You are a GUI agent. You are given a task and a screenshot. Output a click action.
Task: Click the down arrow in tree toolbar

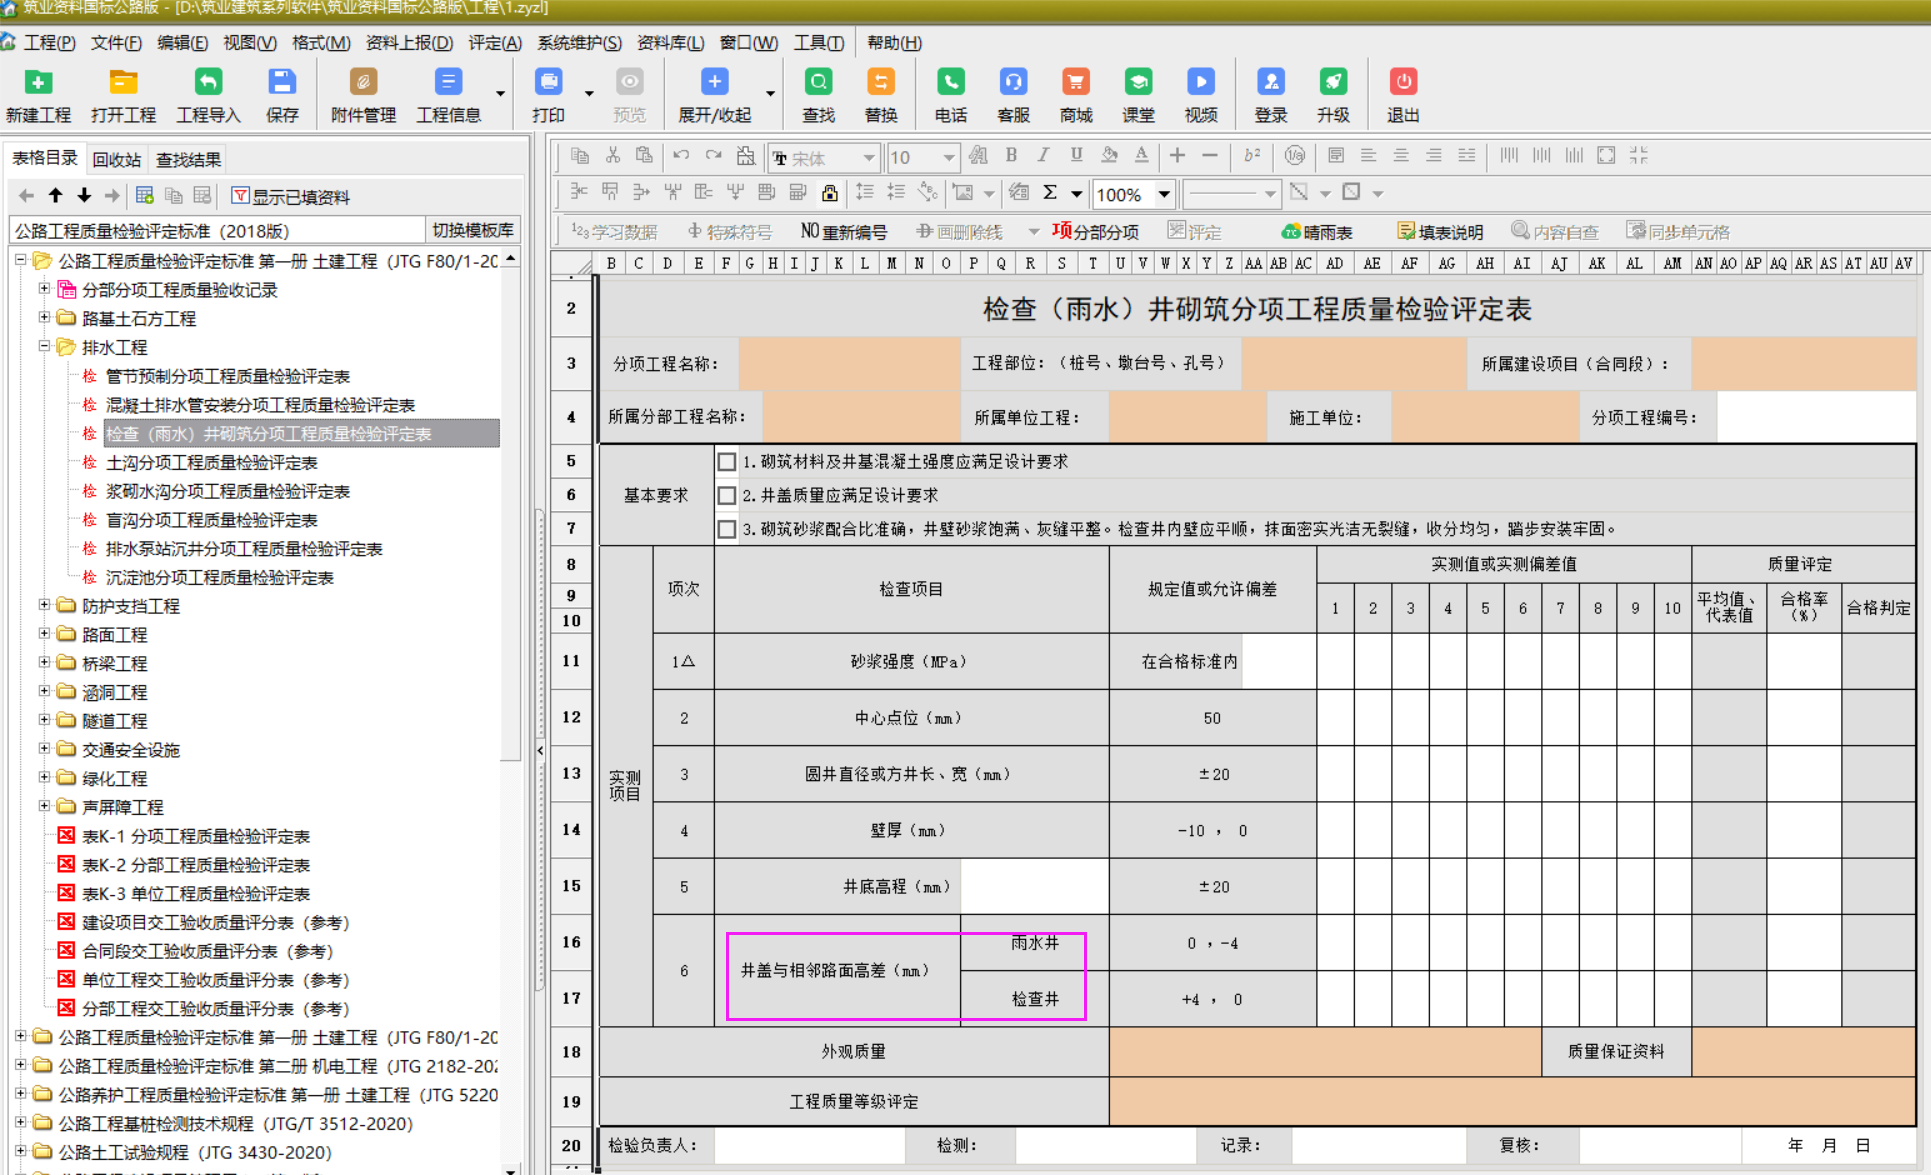coord(84,196)
